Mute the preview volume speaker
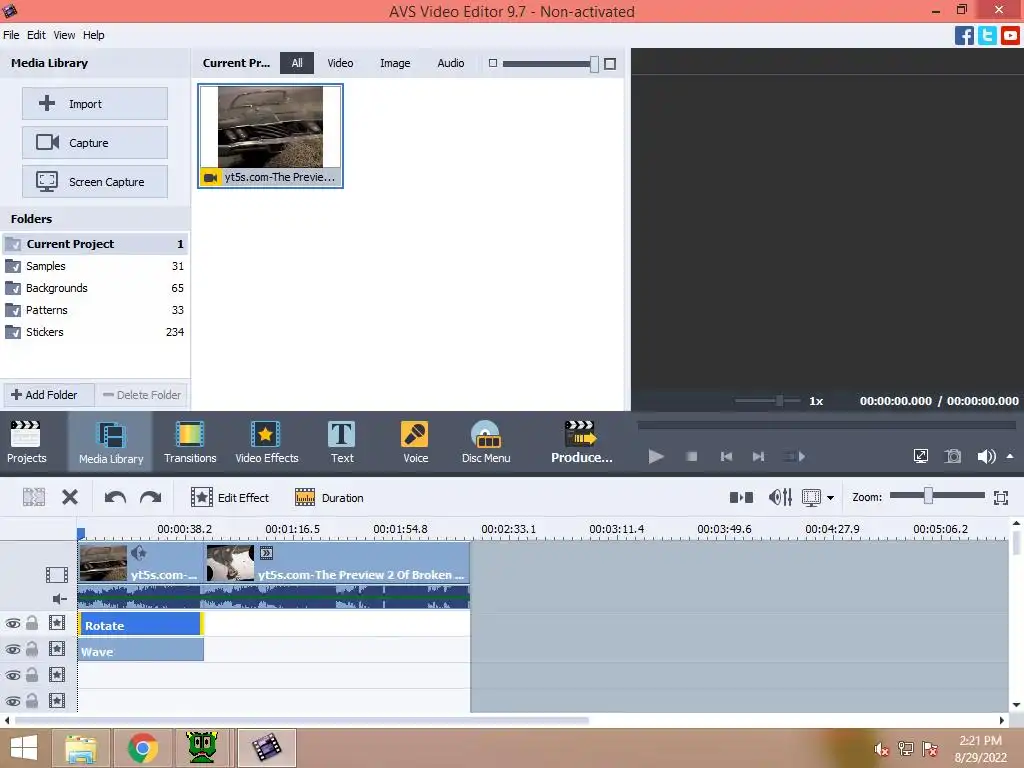The width and height of the screenshot is (1024, 768). [986, 456]
